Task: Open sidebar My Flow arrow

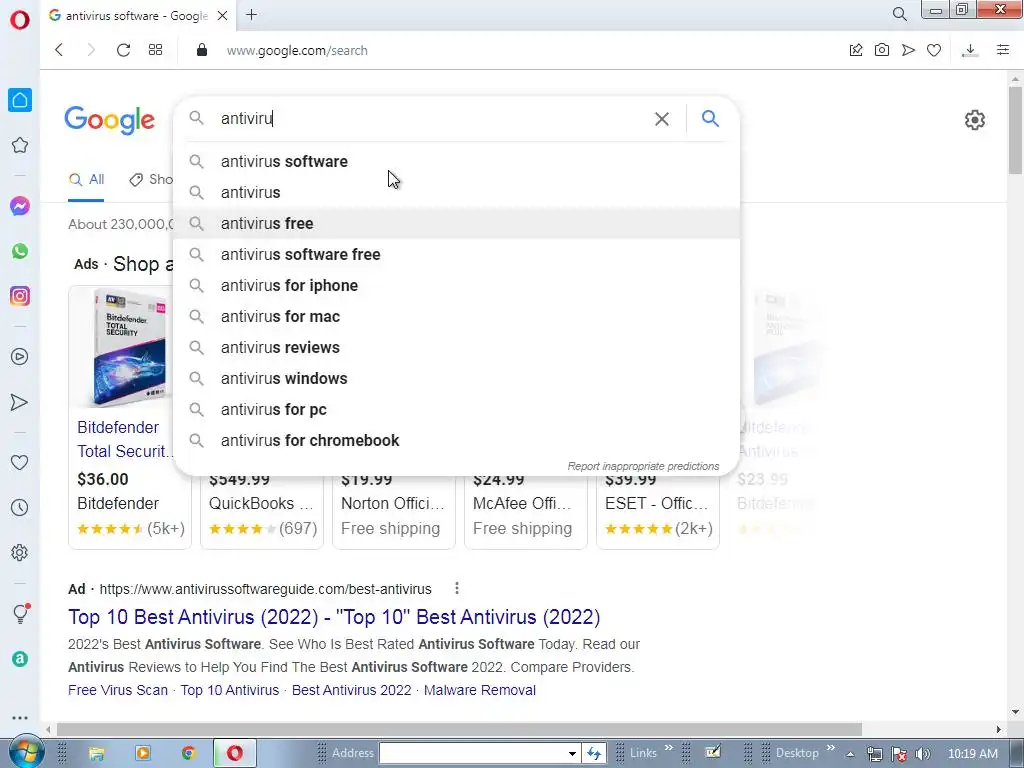Action: click(20, 402)
